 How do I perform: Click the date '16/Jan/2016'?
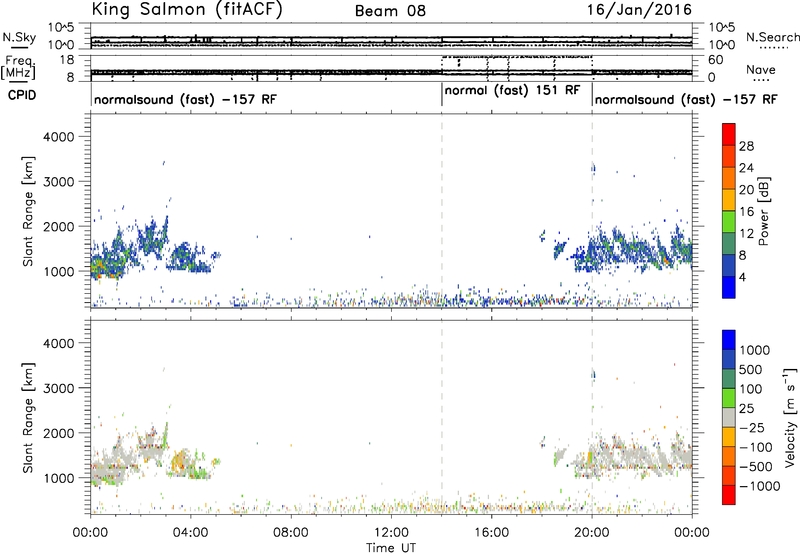pos(639,10)
